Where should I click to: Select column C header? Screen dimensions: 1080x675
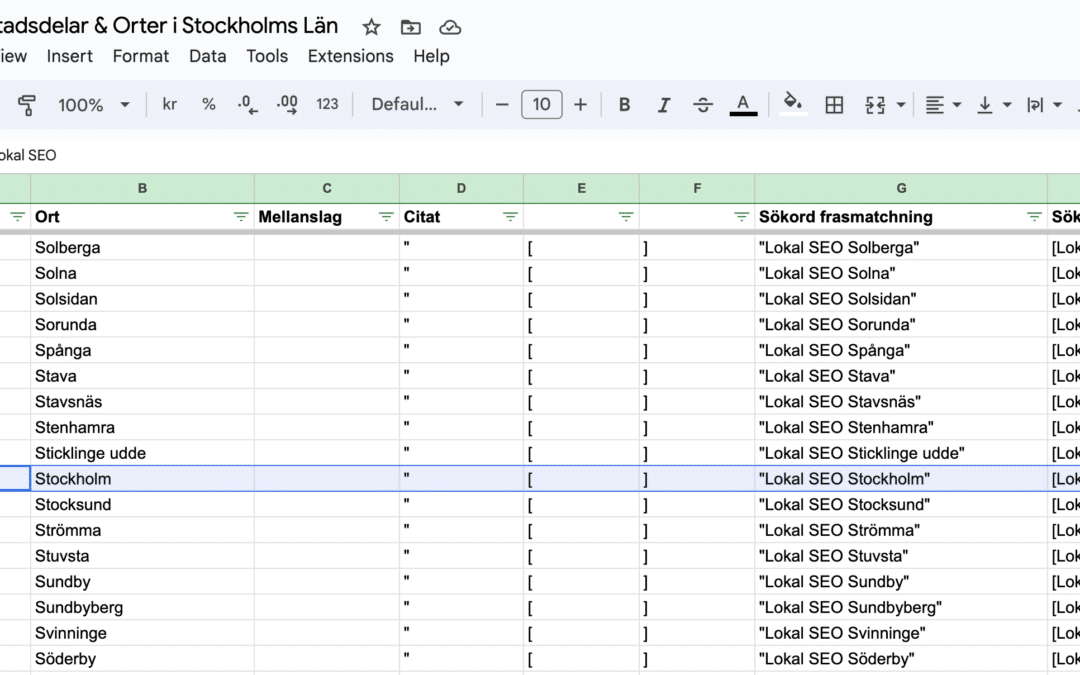click(327, 188)
